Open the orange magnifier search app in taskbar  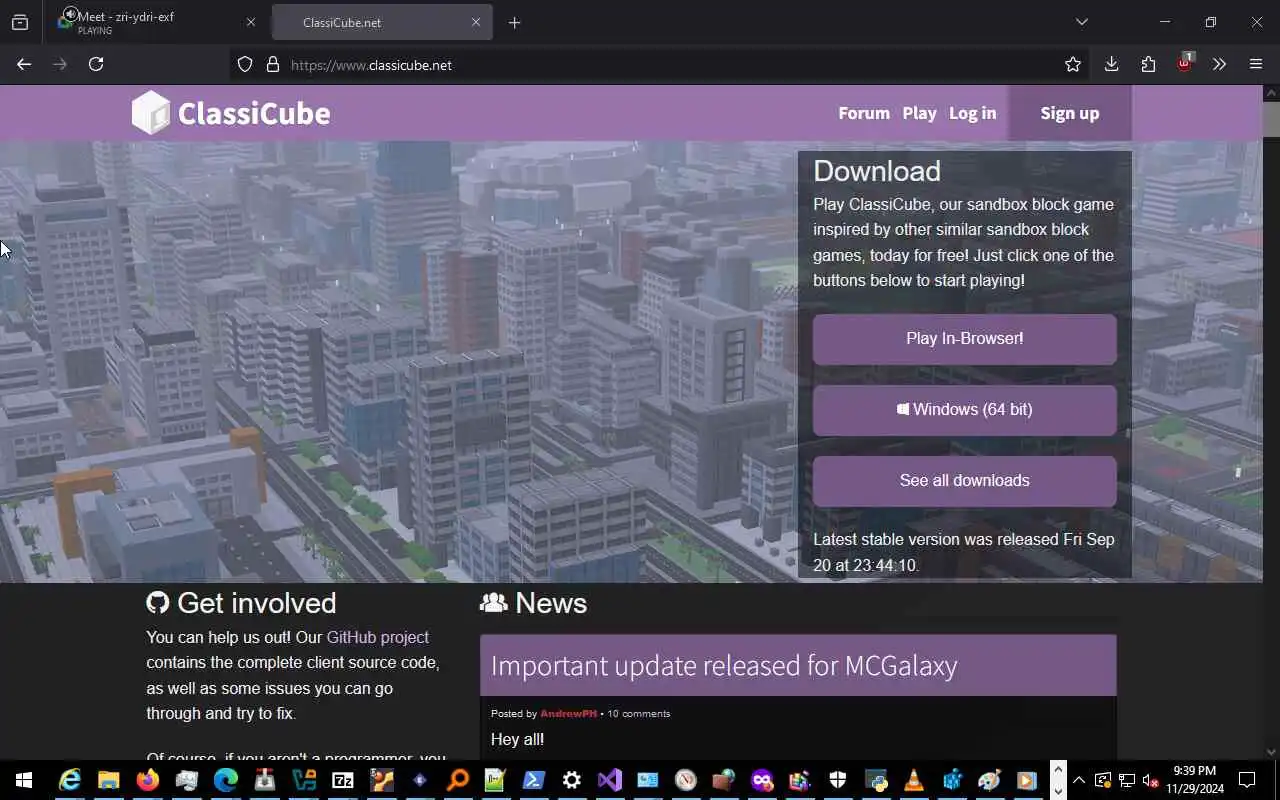[458, 780]
